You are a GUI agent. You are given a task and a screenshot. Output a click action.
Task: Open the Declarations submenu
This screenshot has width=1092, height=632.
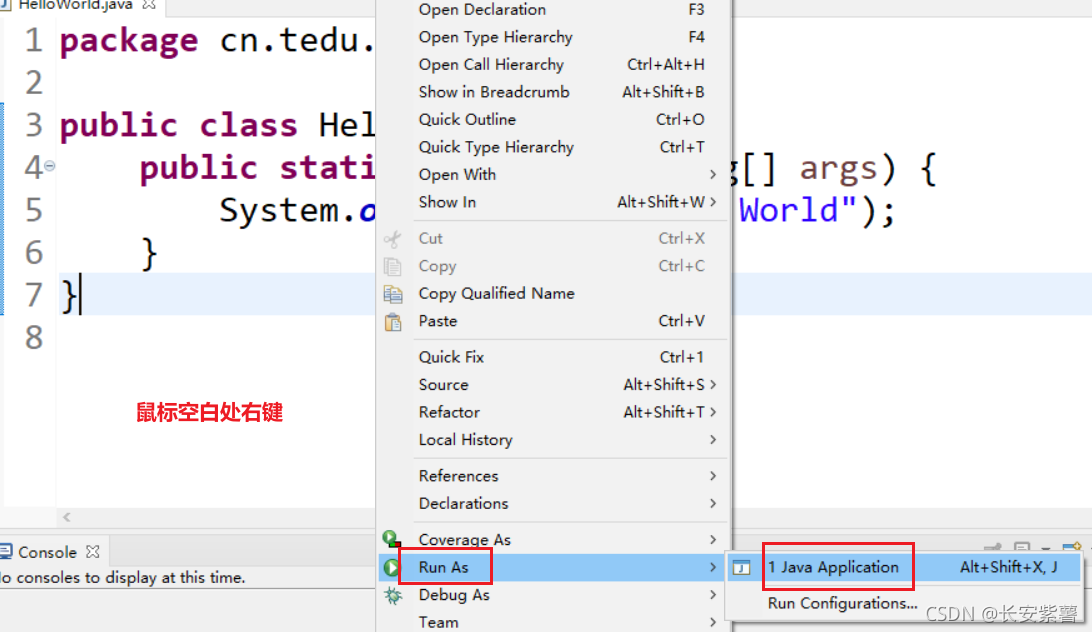tap(554, 503)
